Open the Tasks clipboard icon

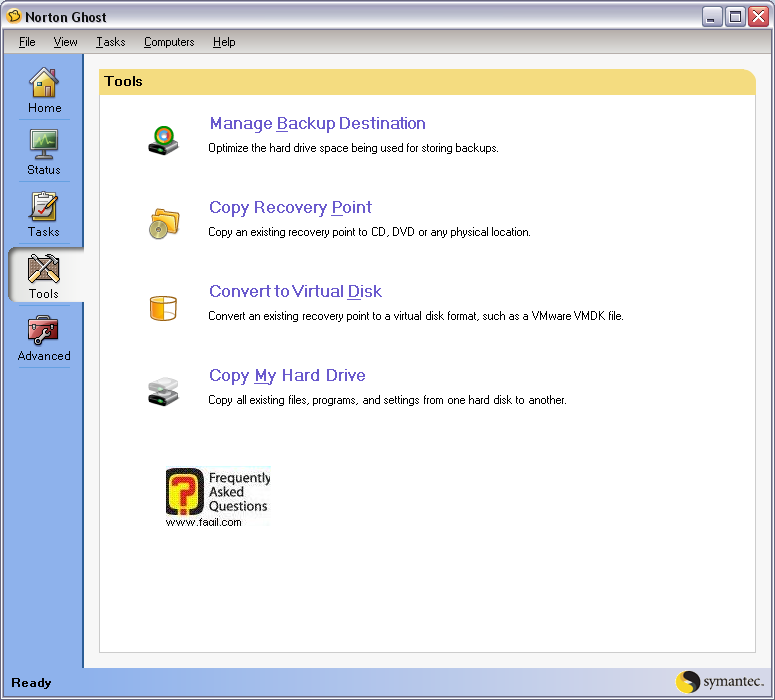[x=44, y=208]
